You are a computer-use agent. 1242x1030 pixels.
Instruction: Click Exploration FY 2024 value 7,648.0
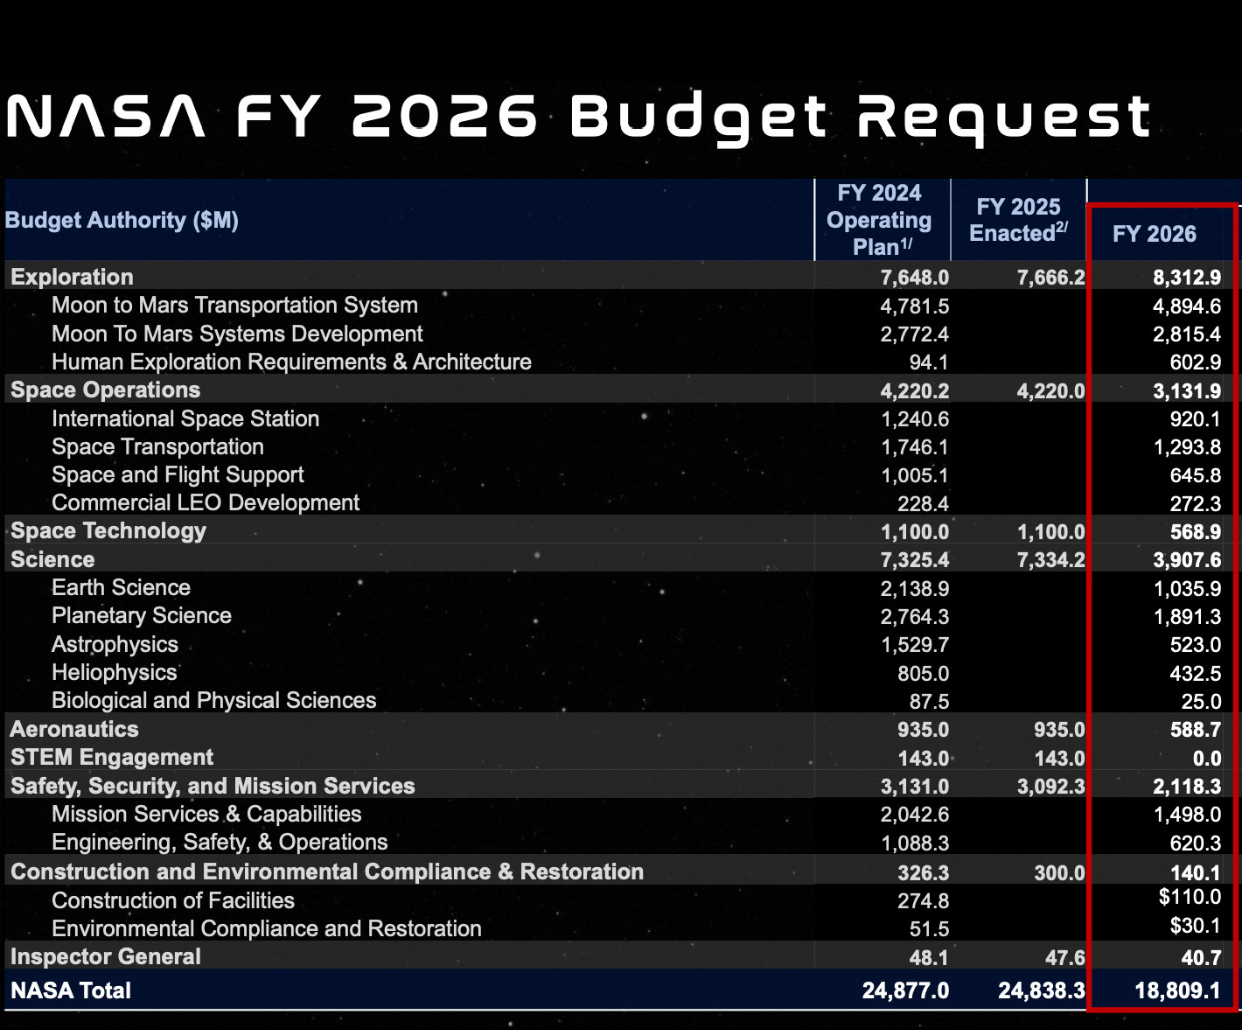pyautogui.click(x=914, y=278)
